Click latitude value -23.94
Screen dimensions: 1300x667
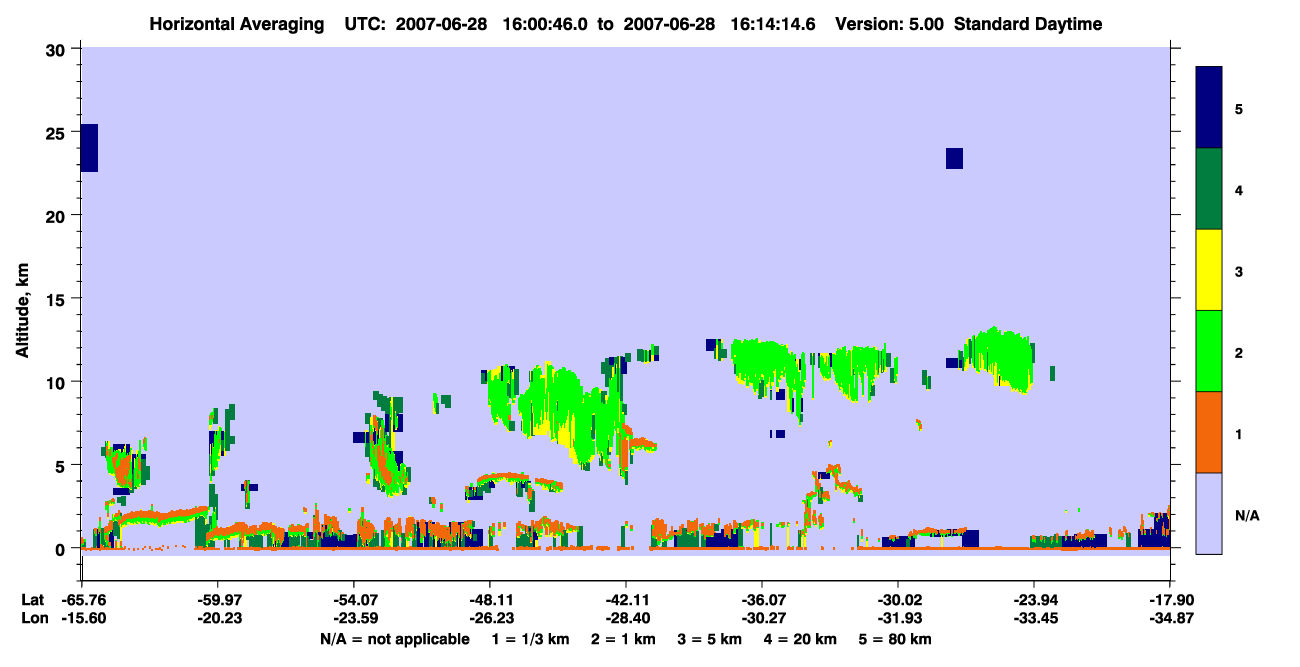[x=1034, y=600]
